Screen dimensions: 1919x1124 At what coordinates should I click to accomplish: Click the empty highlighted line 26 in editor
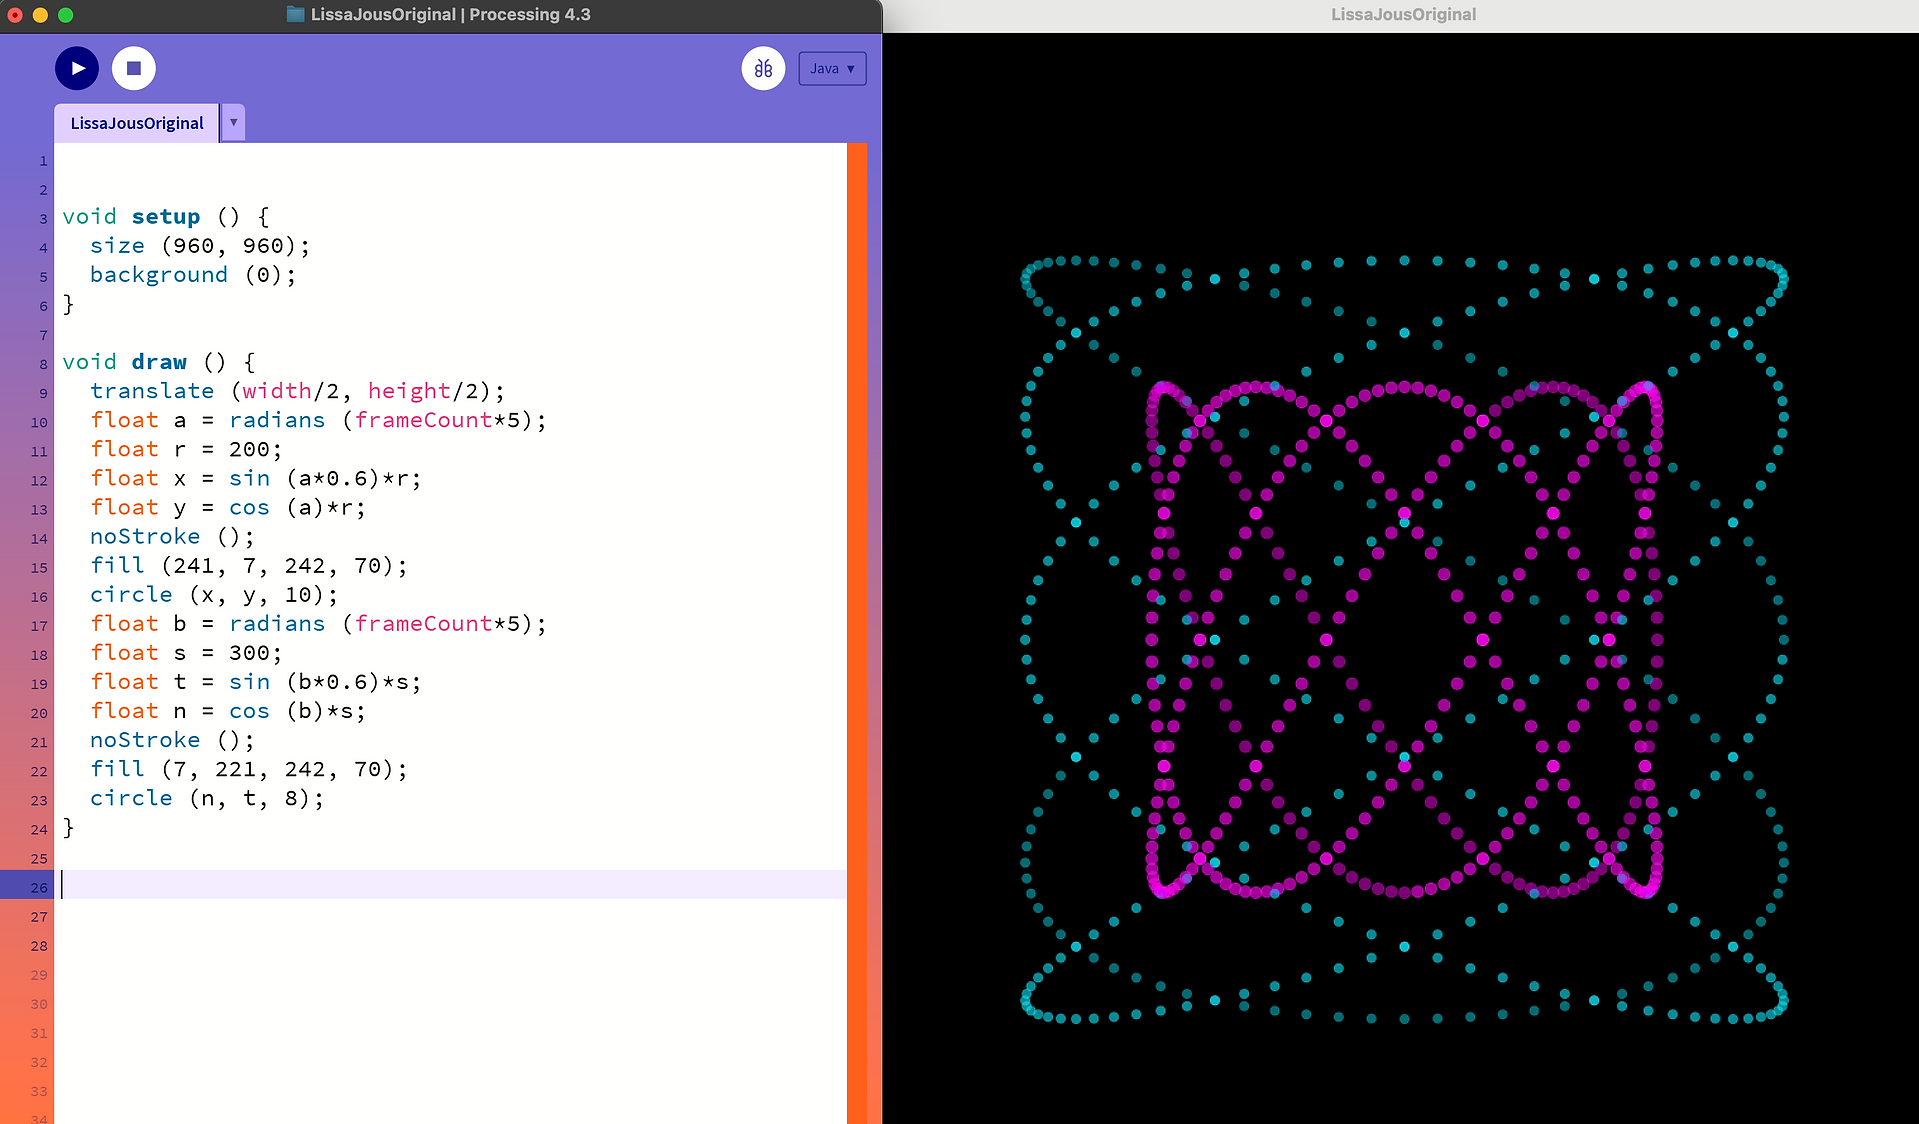tap(451, 884)
